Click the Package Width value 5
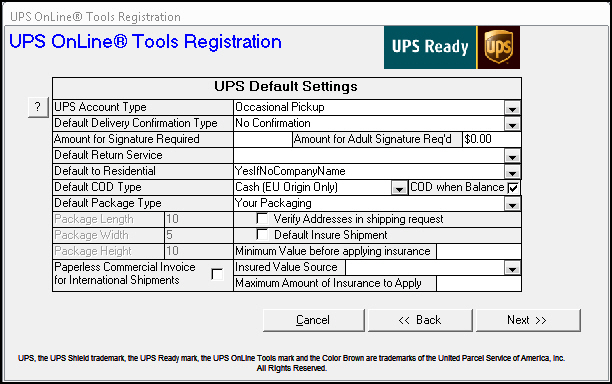The height and width of the screenshot is (384, 612). pos(199,235)
